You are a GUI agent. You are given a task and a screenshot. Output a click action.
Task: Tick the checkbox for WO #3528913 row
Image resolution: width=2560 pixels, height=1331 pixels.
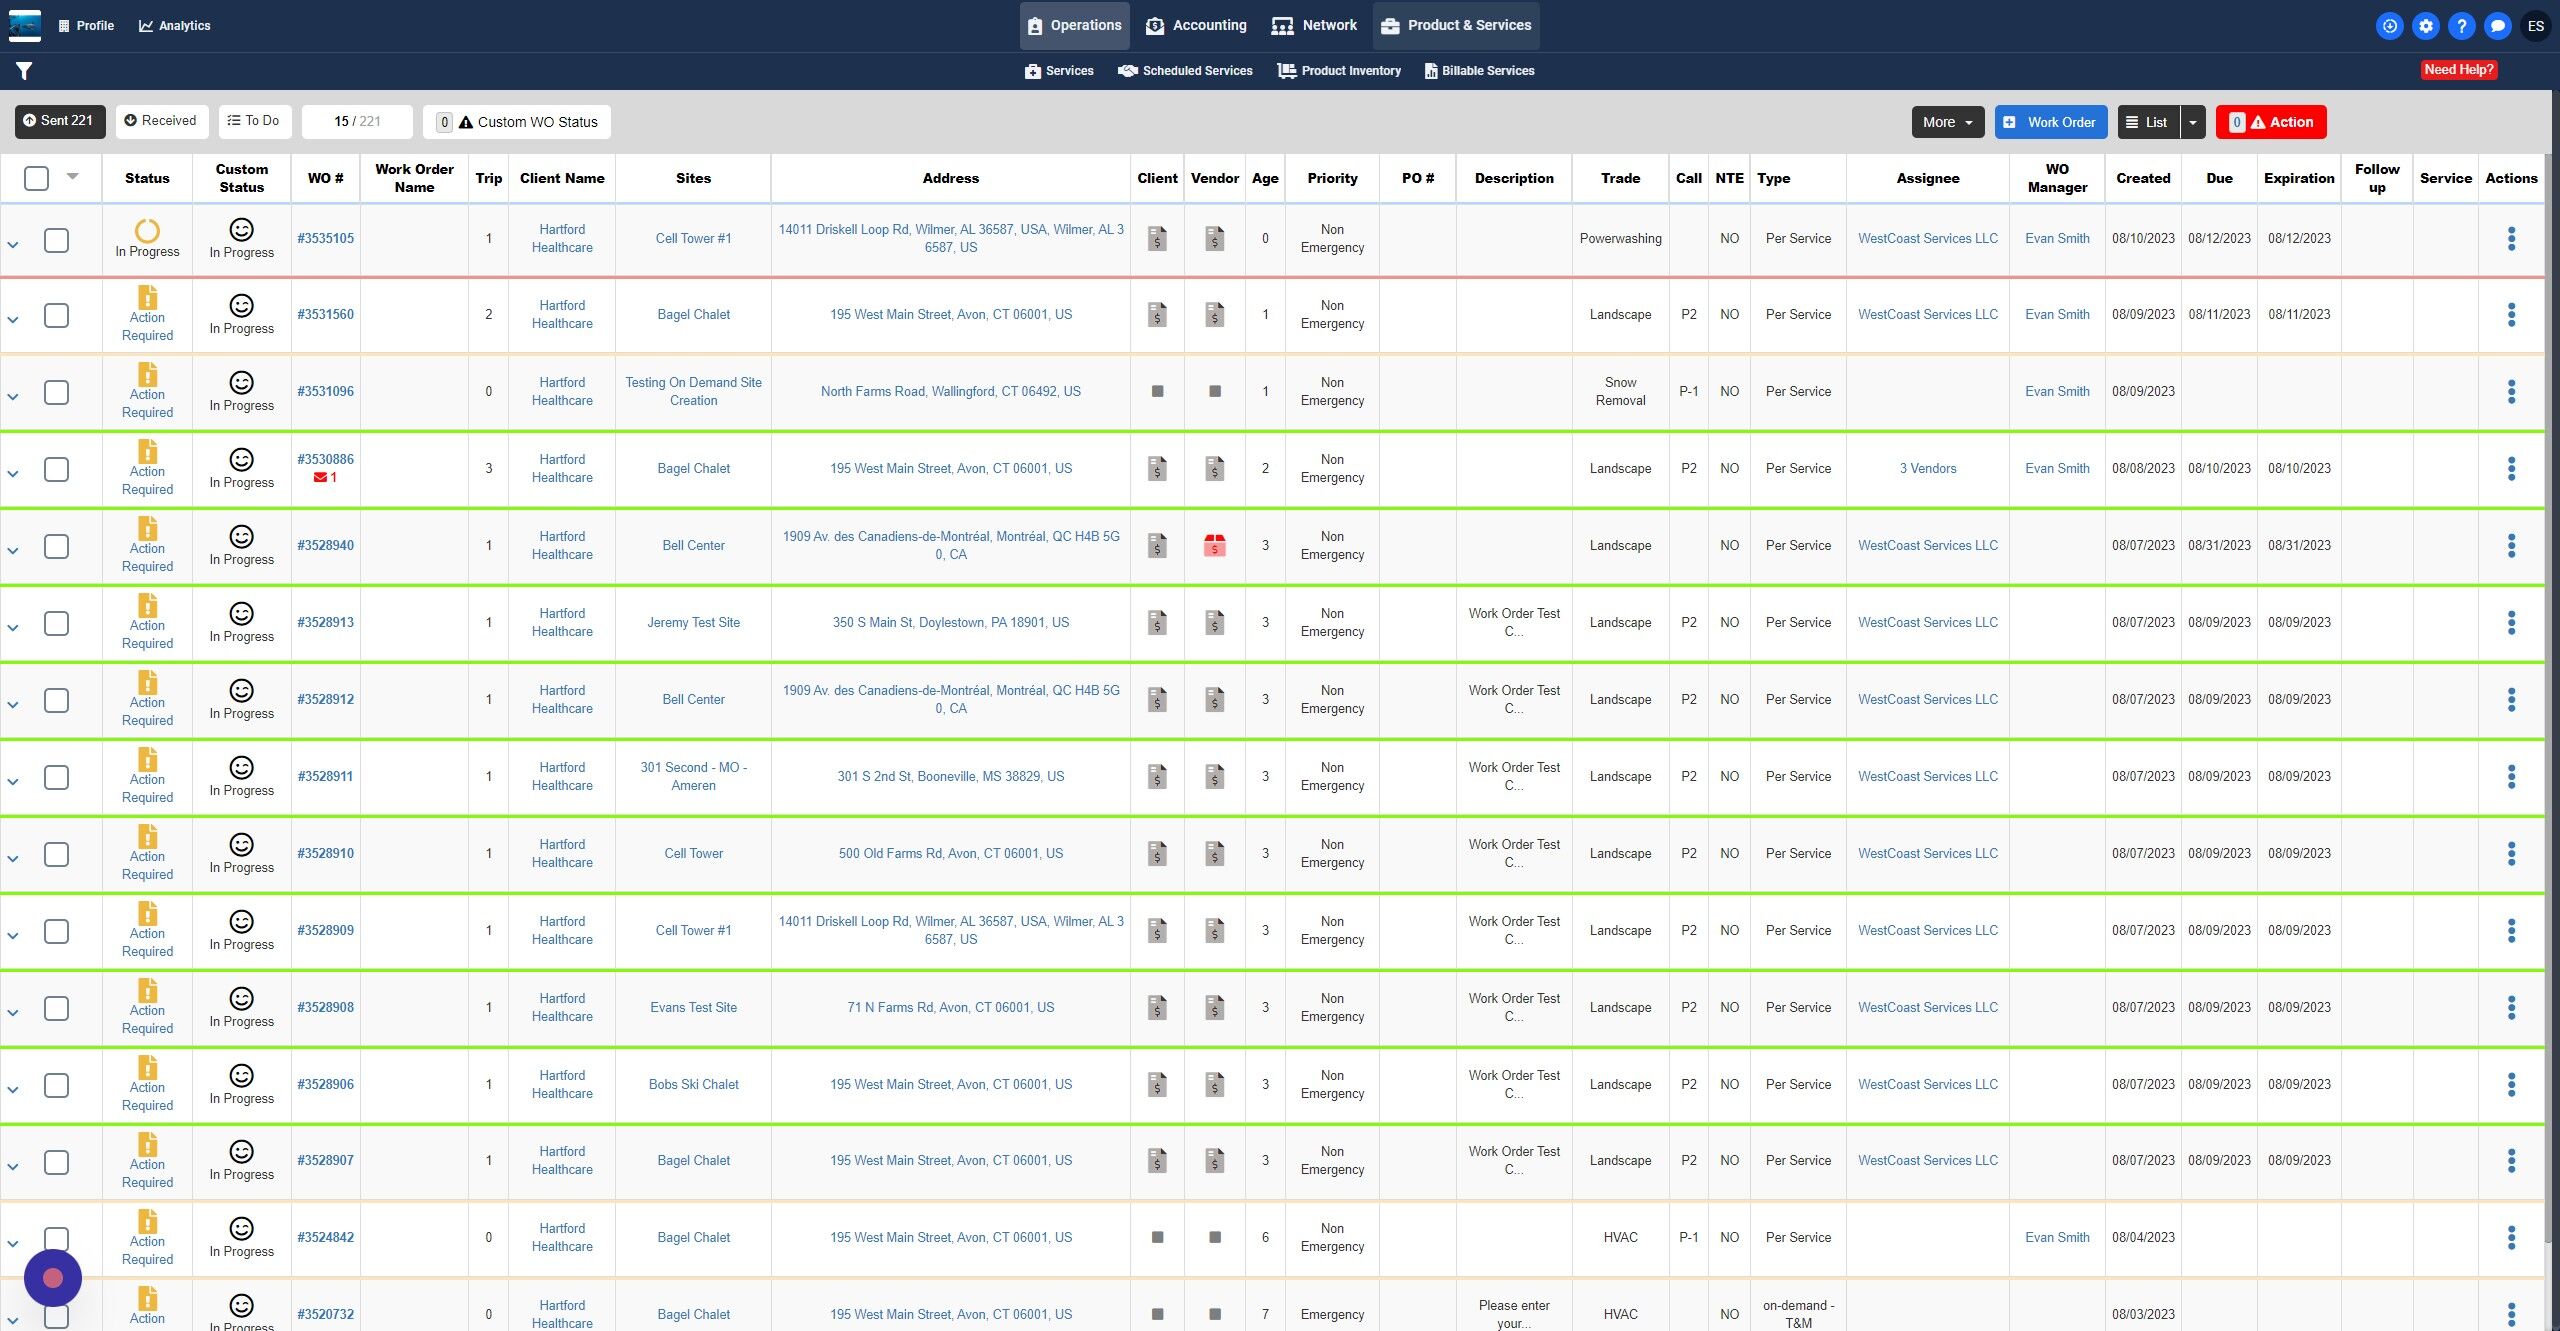pyautogui.click(x=57, y=624)
